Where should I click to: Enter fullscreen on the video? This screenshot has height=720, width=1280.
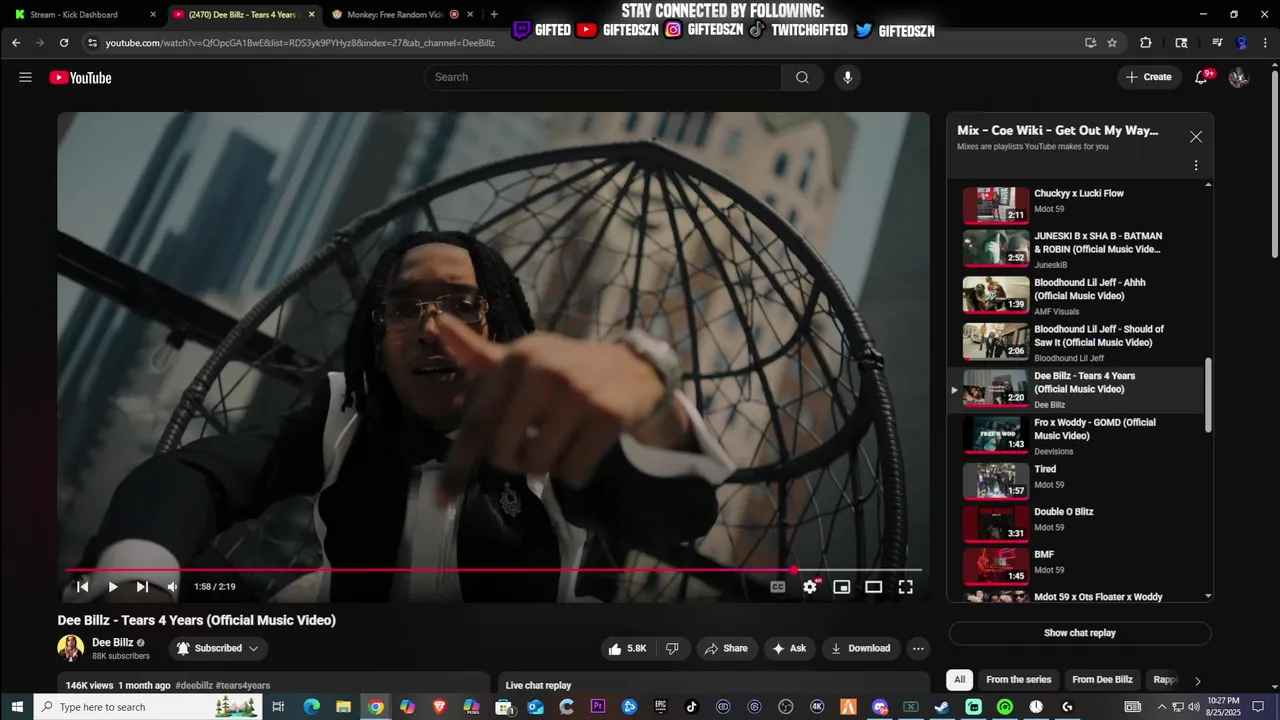tap(905, 587)
